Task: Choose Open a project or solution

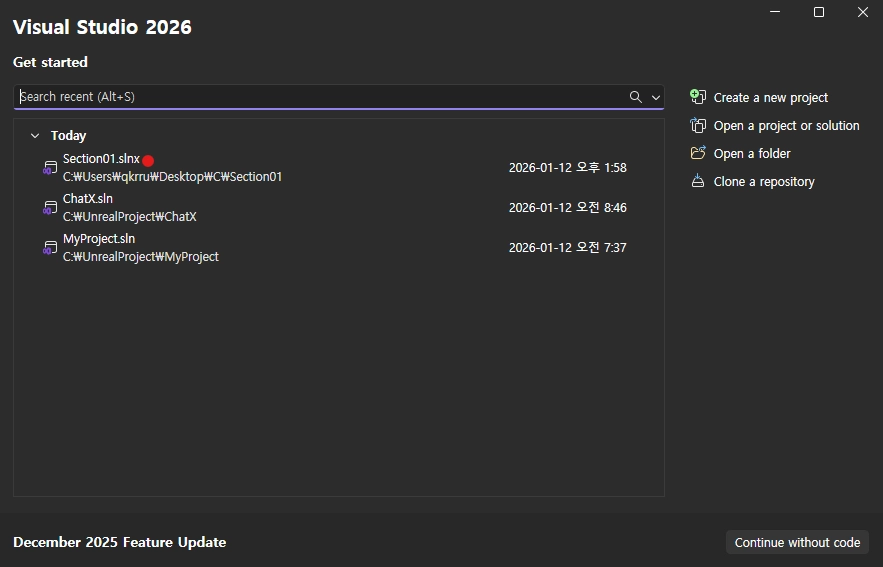Action: click(775, 126)
